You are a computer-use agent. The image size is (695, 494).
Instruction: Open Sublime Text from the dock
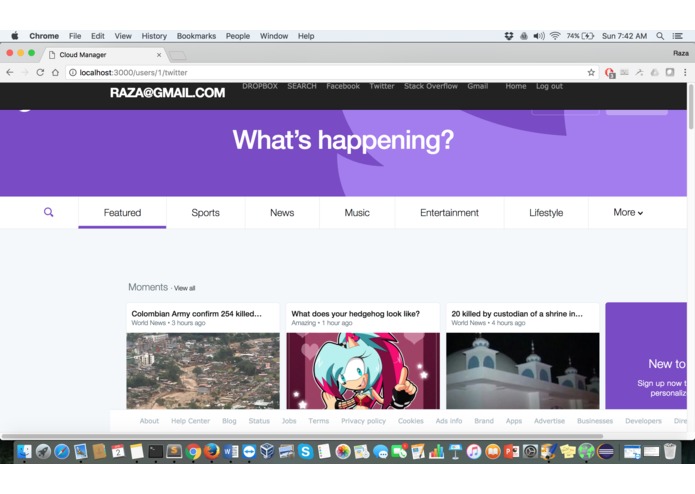(174, 451)
